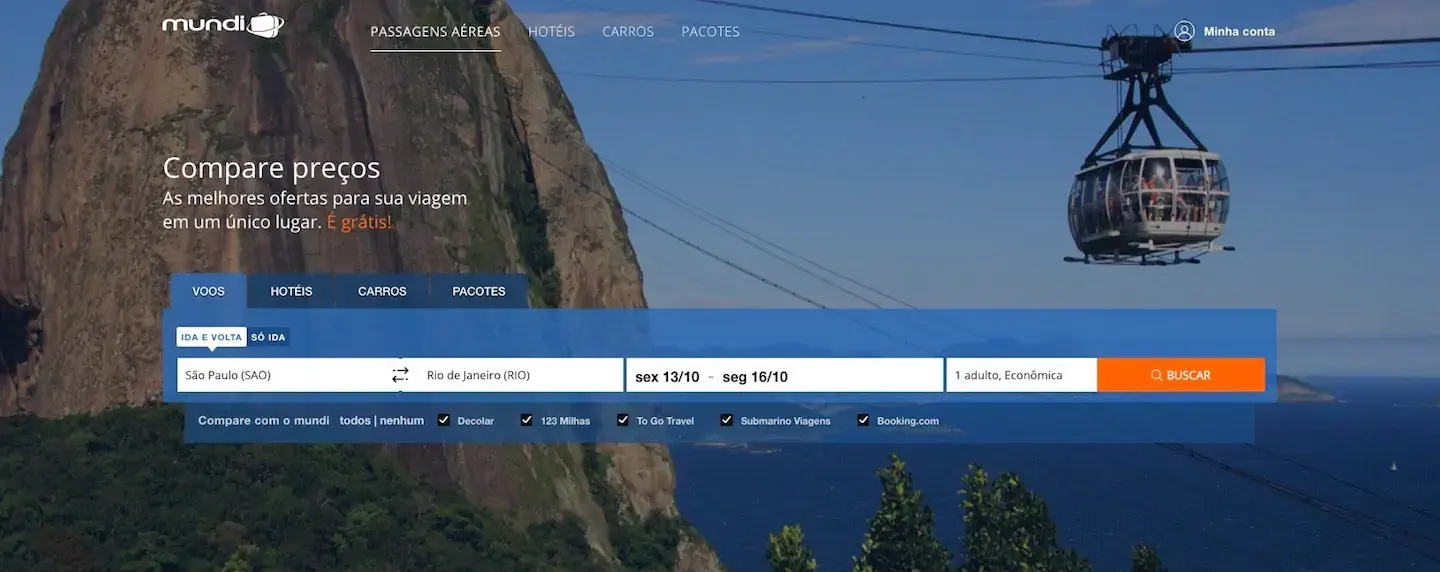Select nenhum comparison sites
The height and width of the screenshot is (572, 1440).
coord(402,420)
